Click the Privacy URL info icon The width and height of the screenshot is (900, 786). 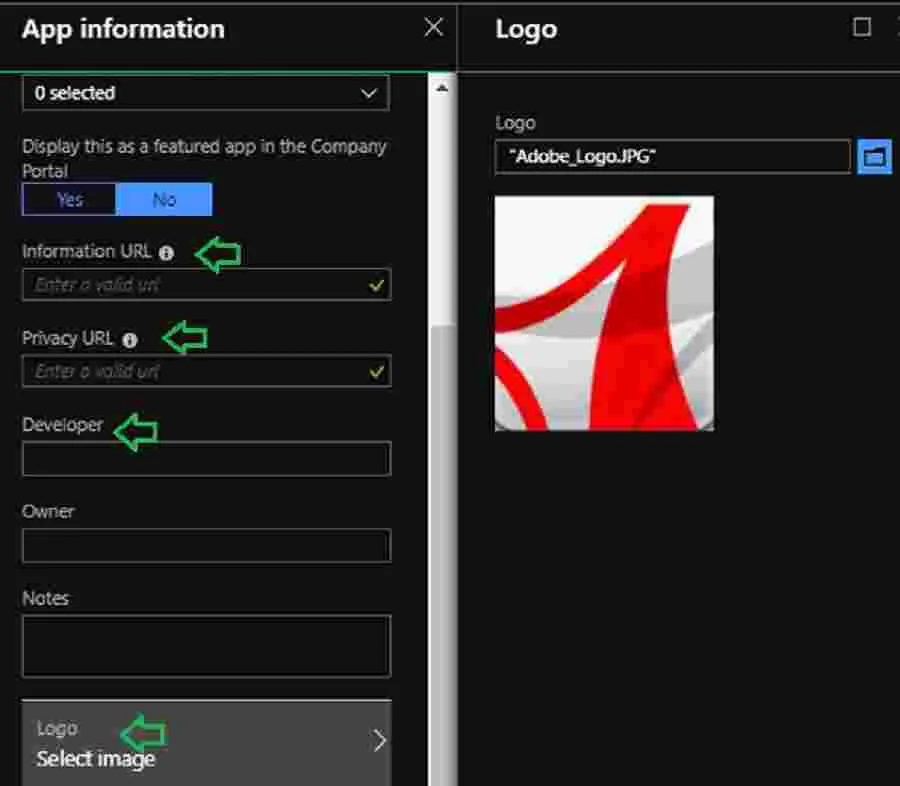coord(129,340)
